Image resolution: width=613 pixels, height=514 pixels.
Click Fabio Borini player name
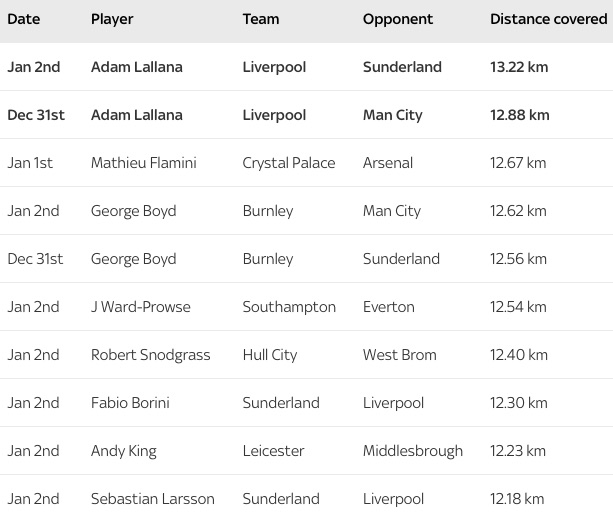(x=130, y=403)
